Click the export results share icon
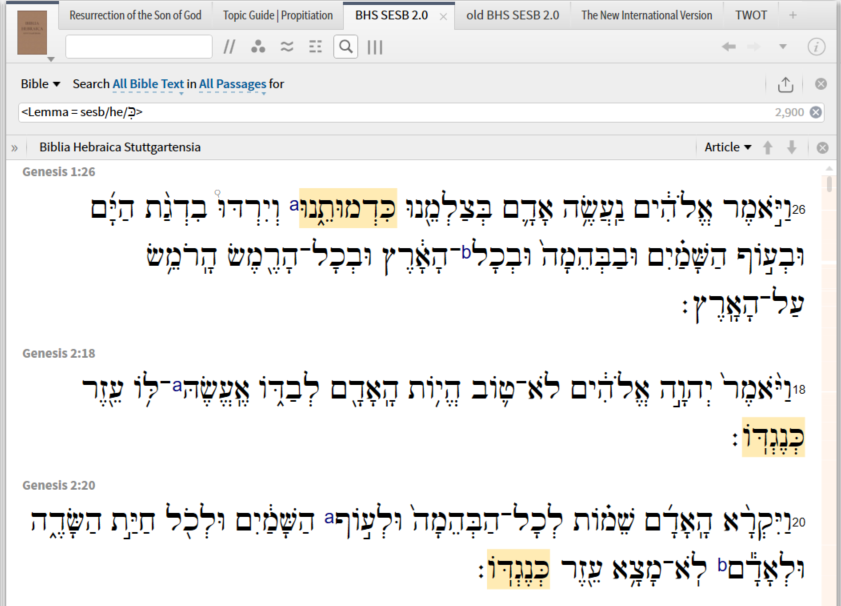The image size is (841, 606). pyautogui.click(x=785, y=84)
